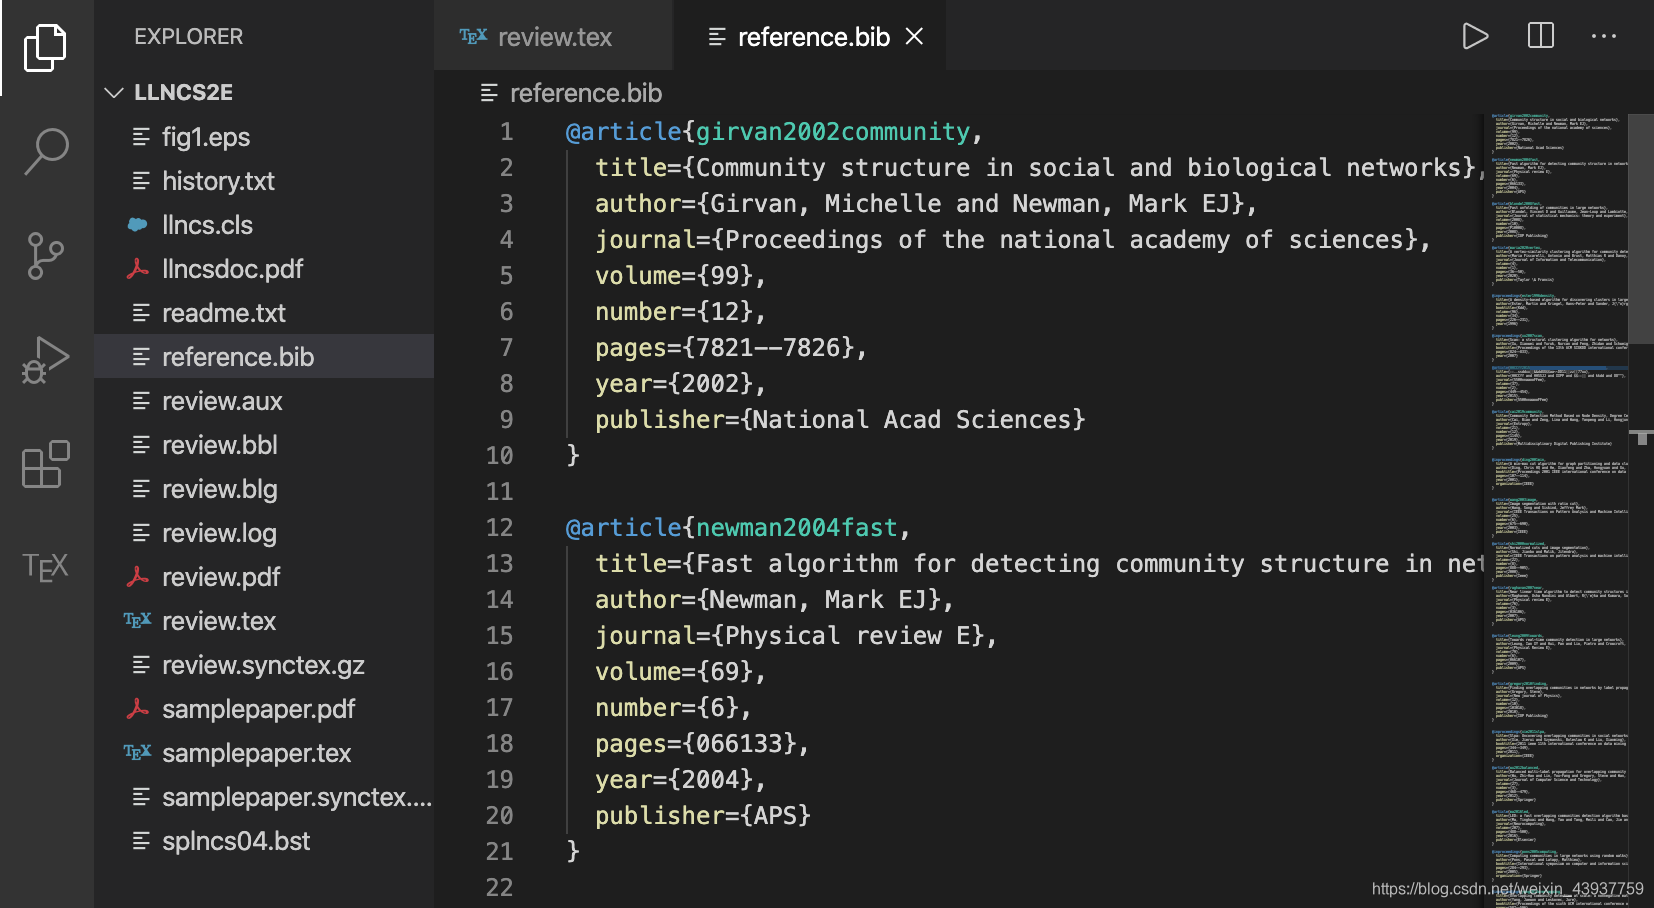
Task: Open the Run and Debug view
Action: (x=45, y=360)
